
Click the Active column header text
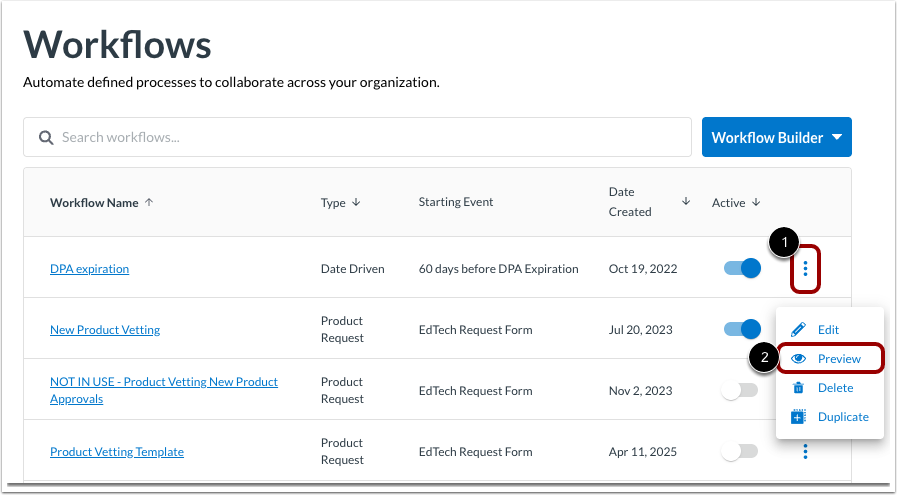tap(728, 203)
